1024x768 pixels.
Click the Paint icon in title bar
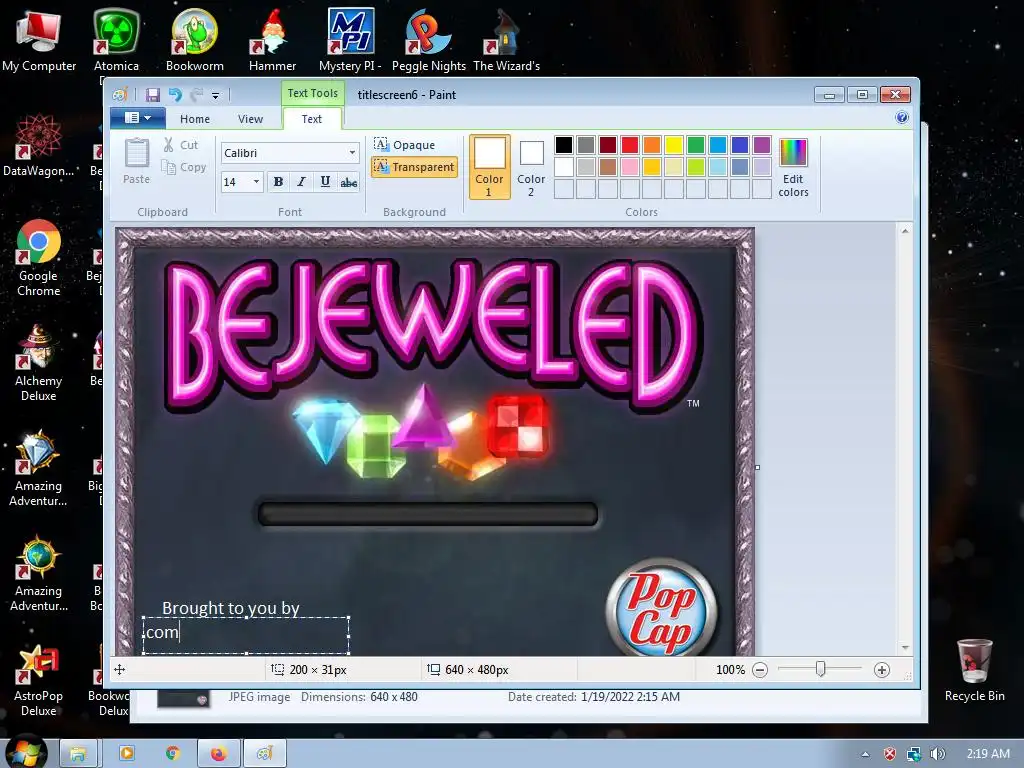click(120, 95)
